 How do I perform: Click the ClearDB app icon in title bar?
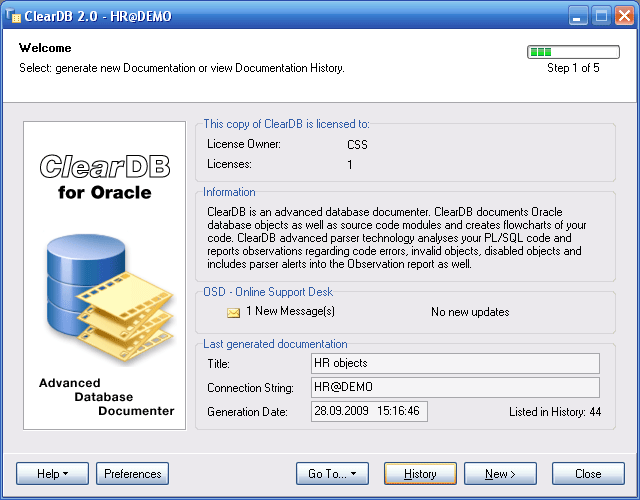13,16
